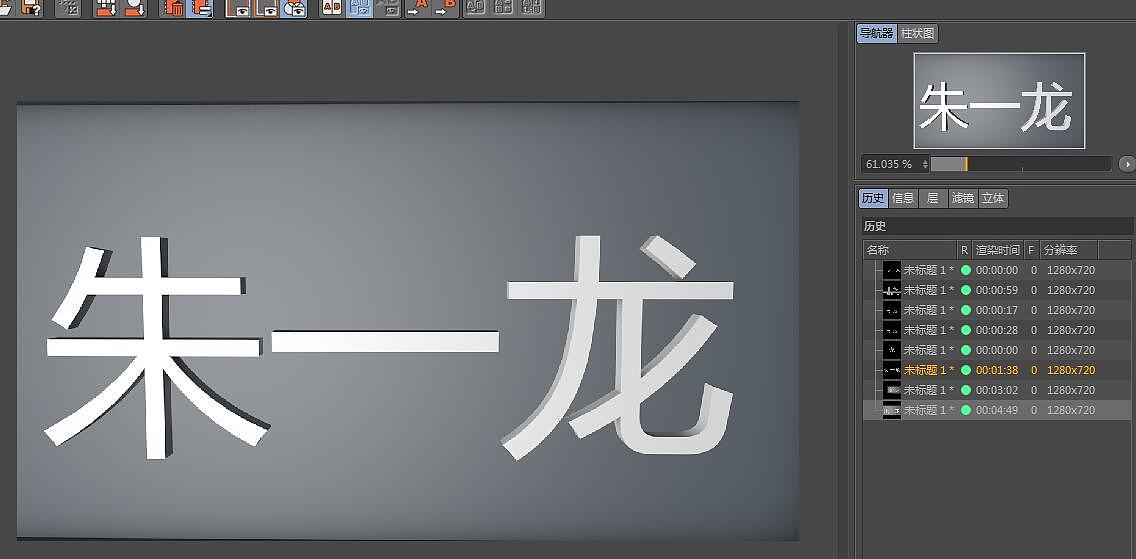
Task: Click the 1280x720 resolution in the 00:00:17 row
Action: point(1071,310)
